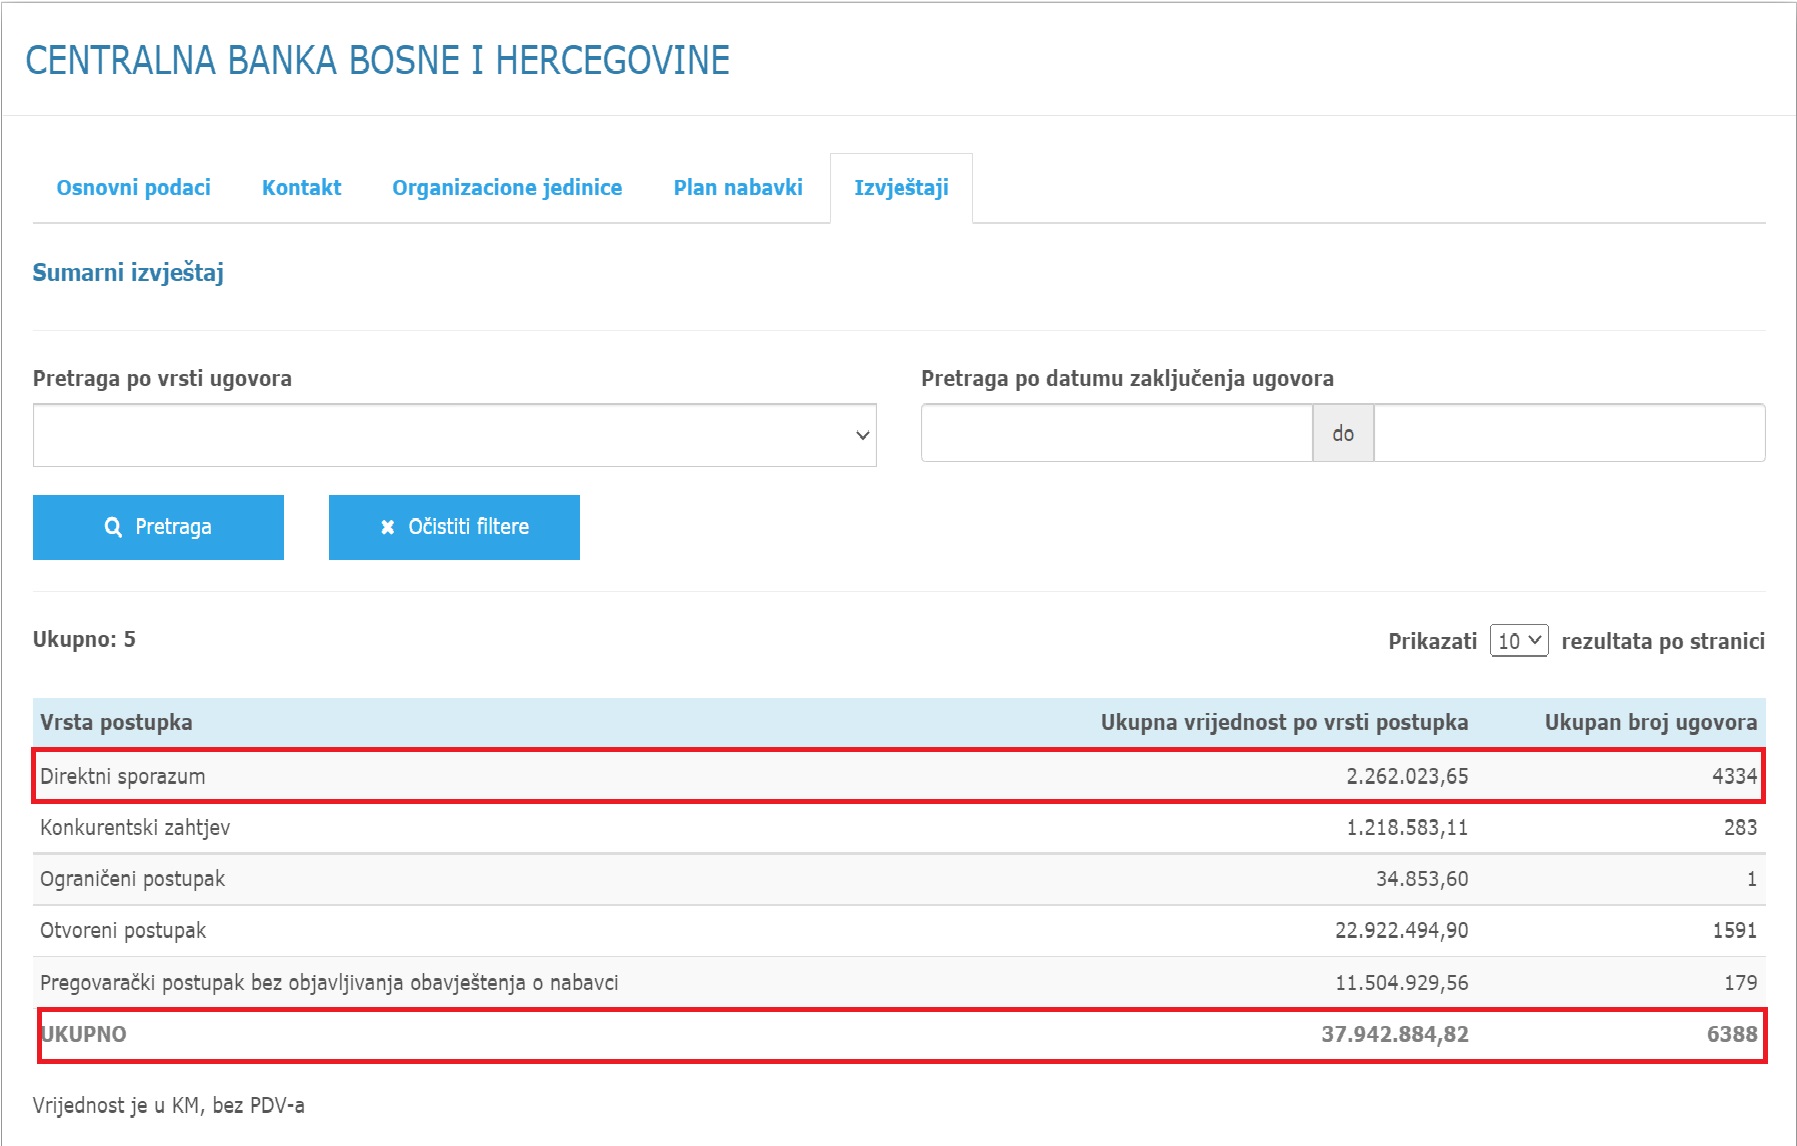Click the Centralna banka Bosne i Hercegovine title
This screenshot has height=1146, width=1797.
[x=377, y=61]
